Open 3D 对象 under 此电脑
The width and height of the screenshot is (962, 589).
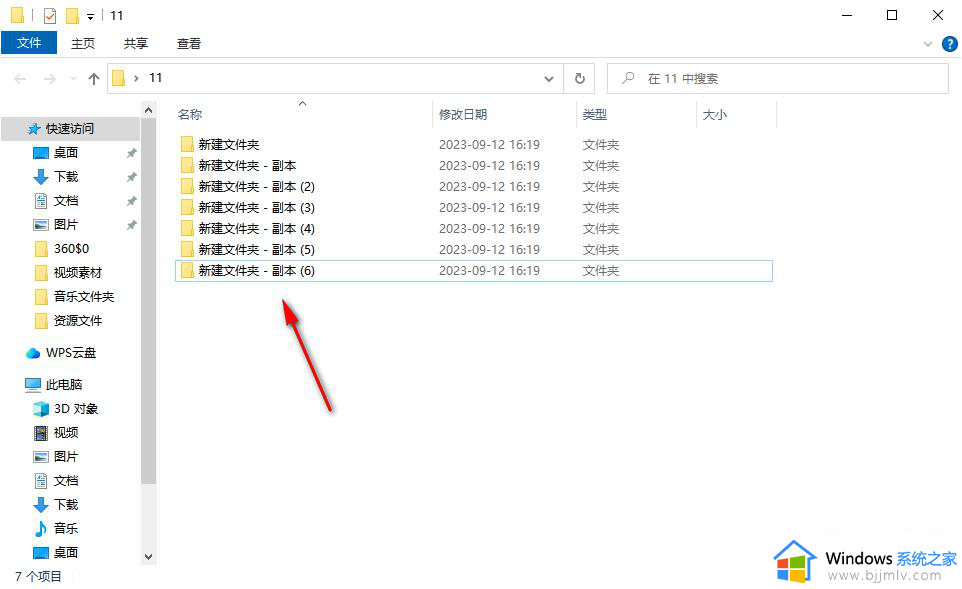[x=75, y=409]
